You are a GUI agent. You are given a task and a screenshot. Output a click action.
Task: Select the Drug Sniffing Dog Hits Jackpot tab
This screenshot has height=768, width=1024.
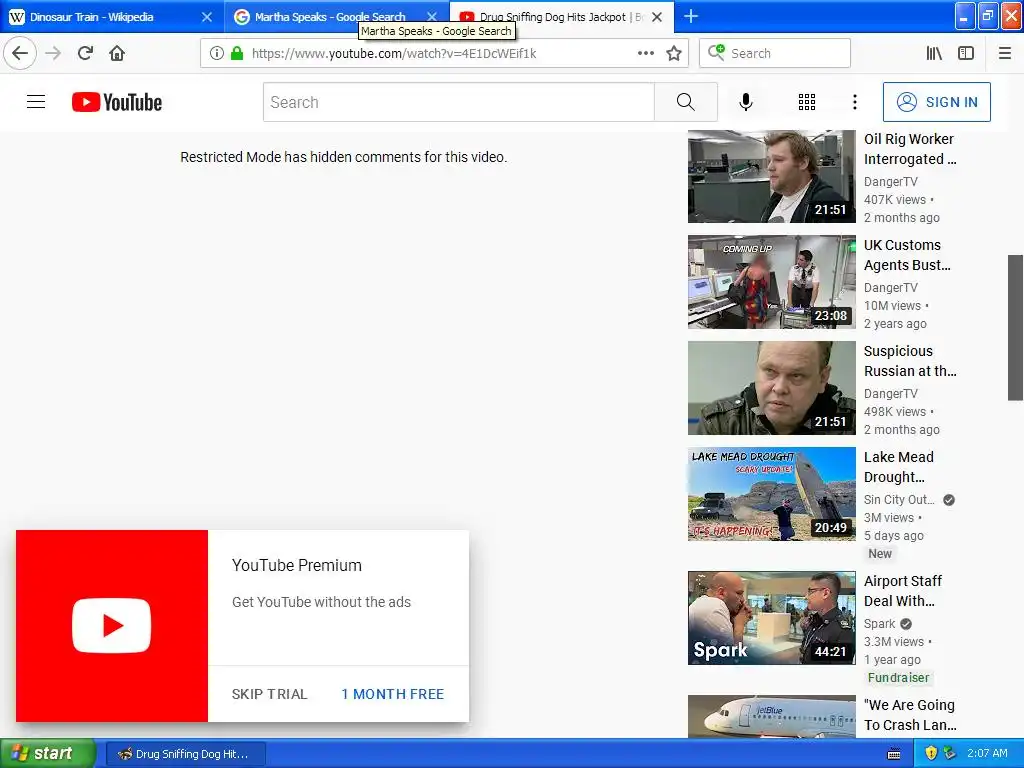(x=562, y=17)
